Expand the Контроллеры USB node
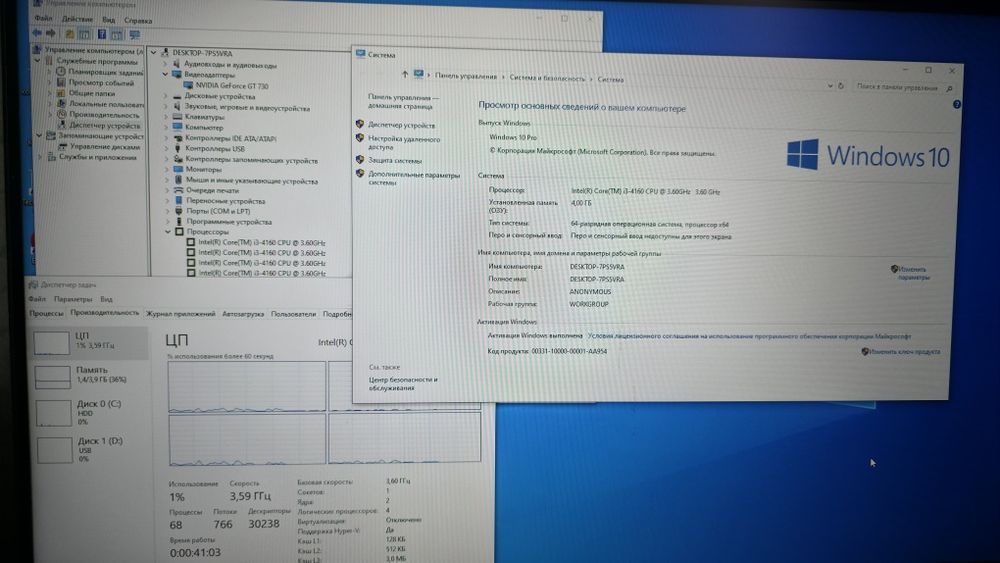1000x563 pixels. tap(167, 149)
